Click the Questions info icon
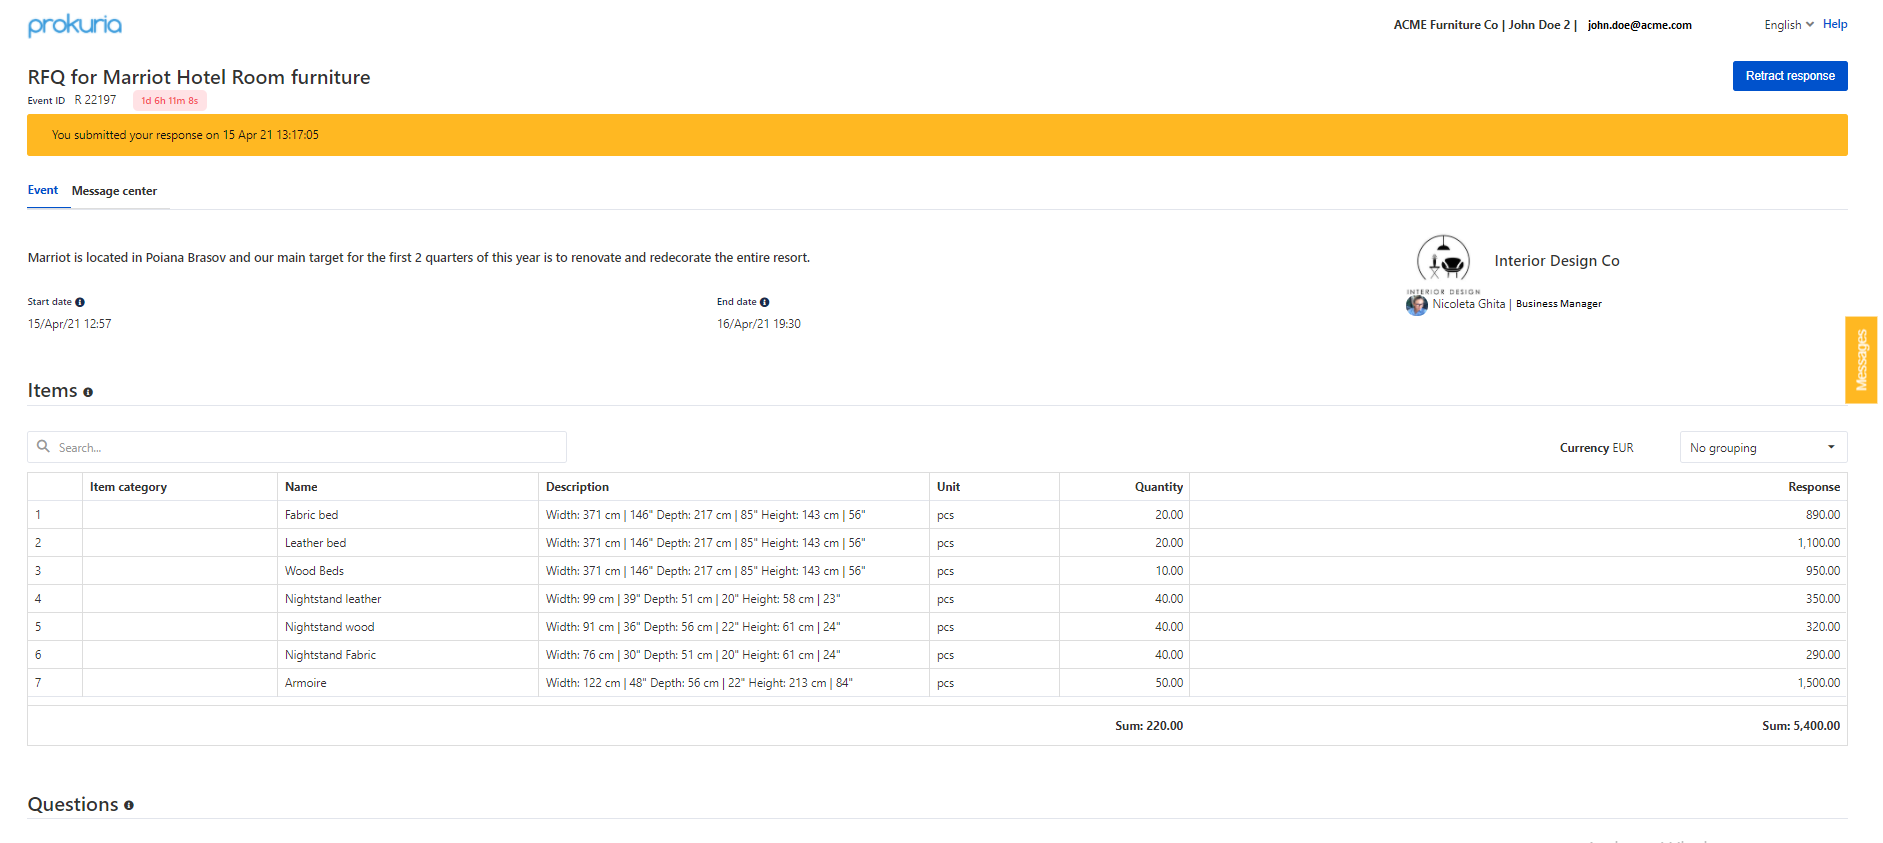The width and height of the screenshot is (1883, 843). click(x=129, y=805)
